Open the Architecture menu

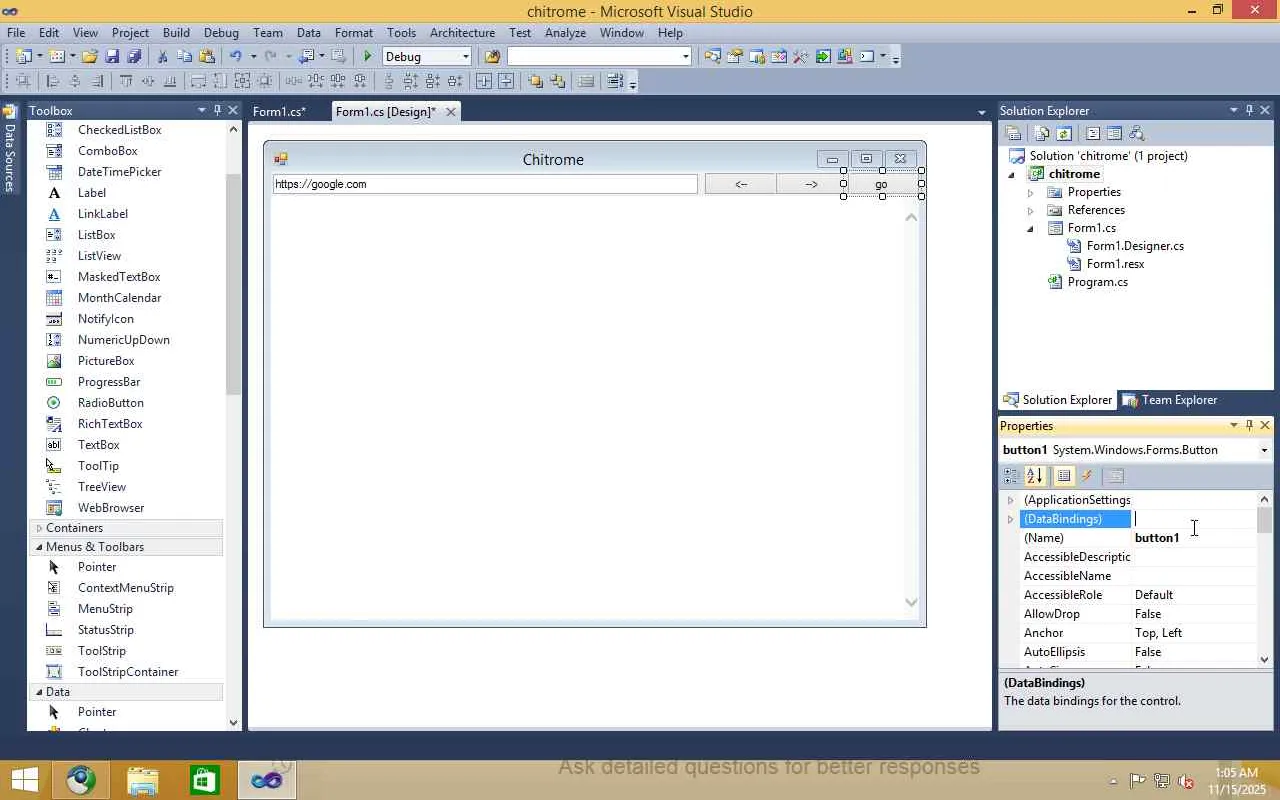462,33
